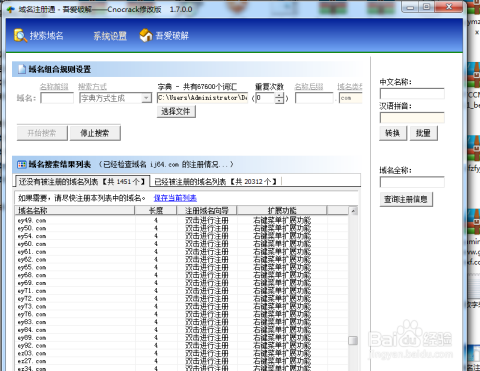480x371 pixels.
Task: Maximize the 域名注册通 window
Action: click(x=426, y=7)
